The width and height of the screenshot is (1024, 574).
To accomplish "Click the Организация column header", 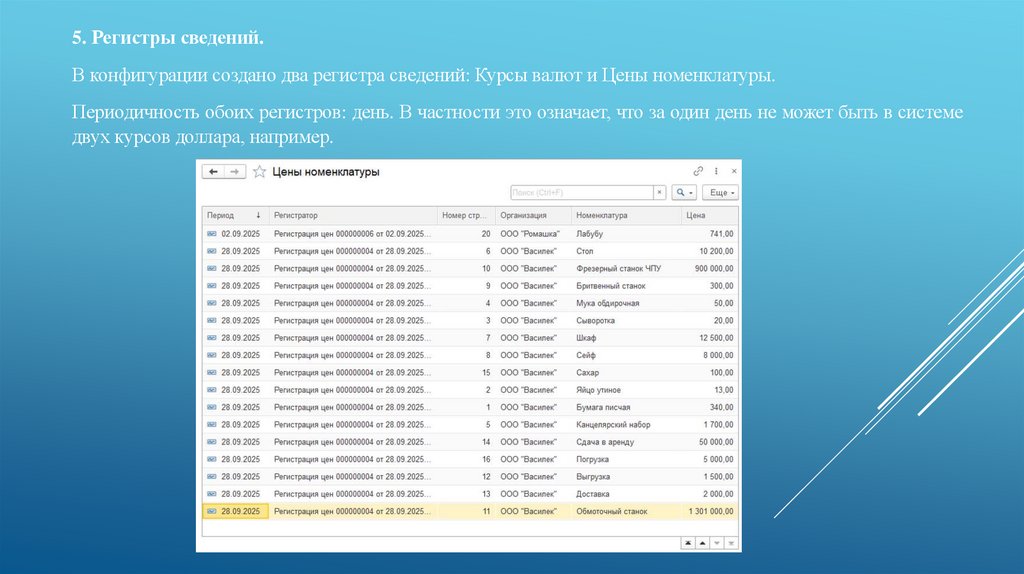I will click(x=533, y=215).
